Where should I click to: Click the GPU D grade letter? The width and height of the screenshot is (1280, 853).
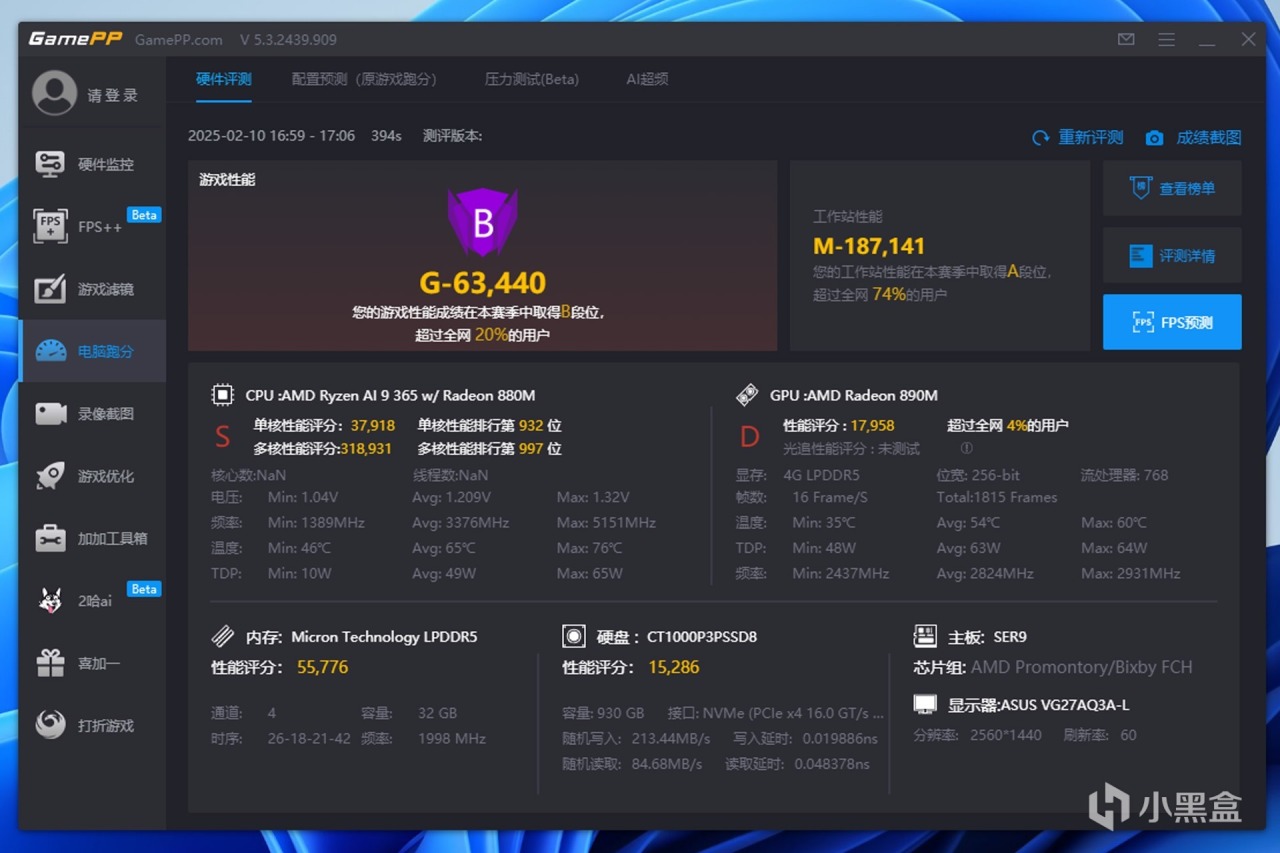click(x=749, y=437)
